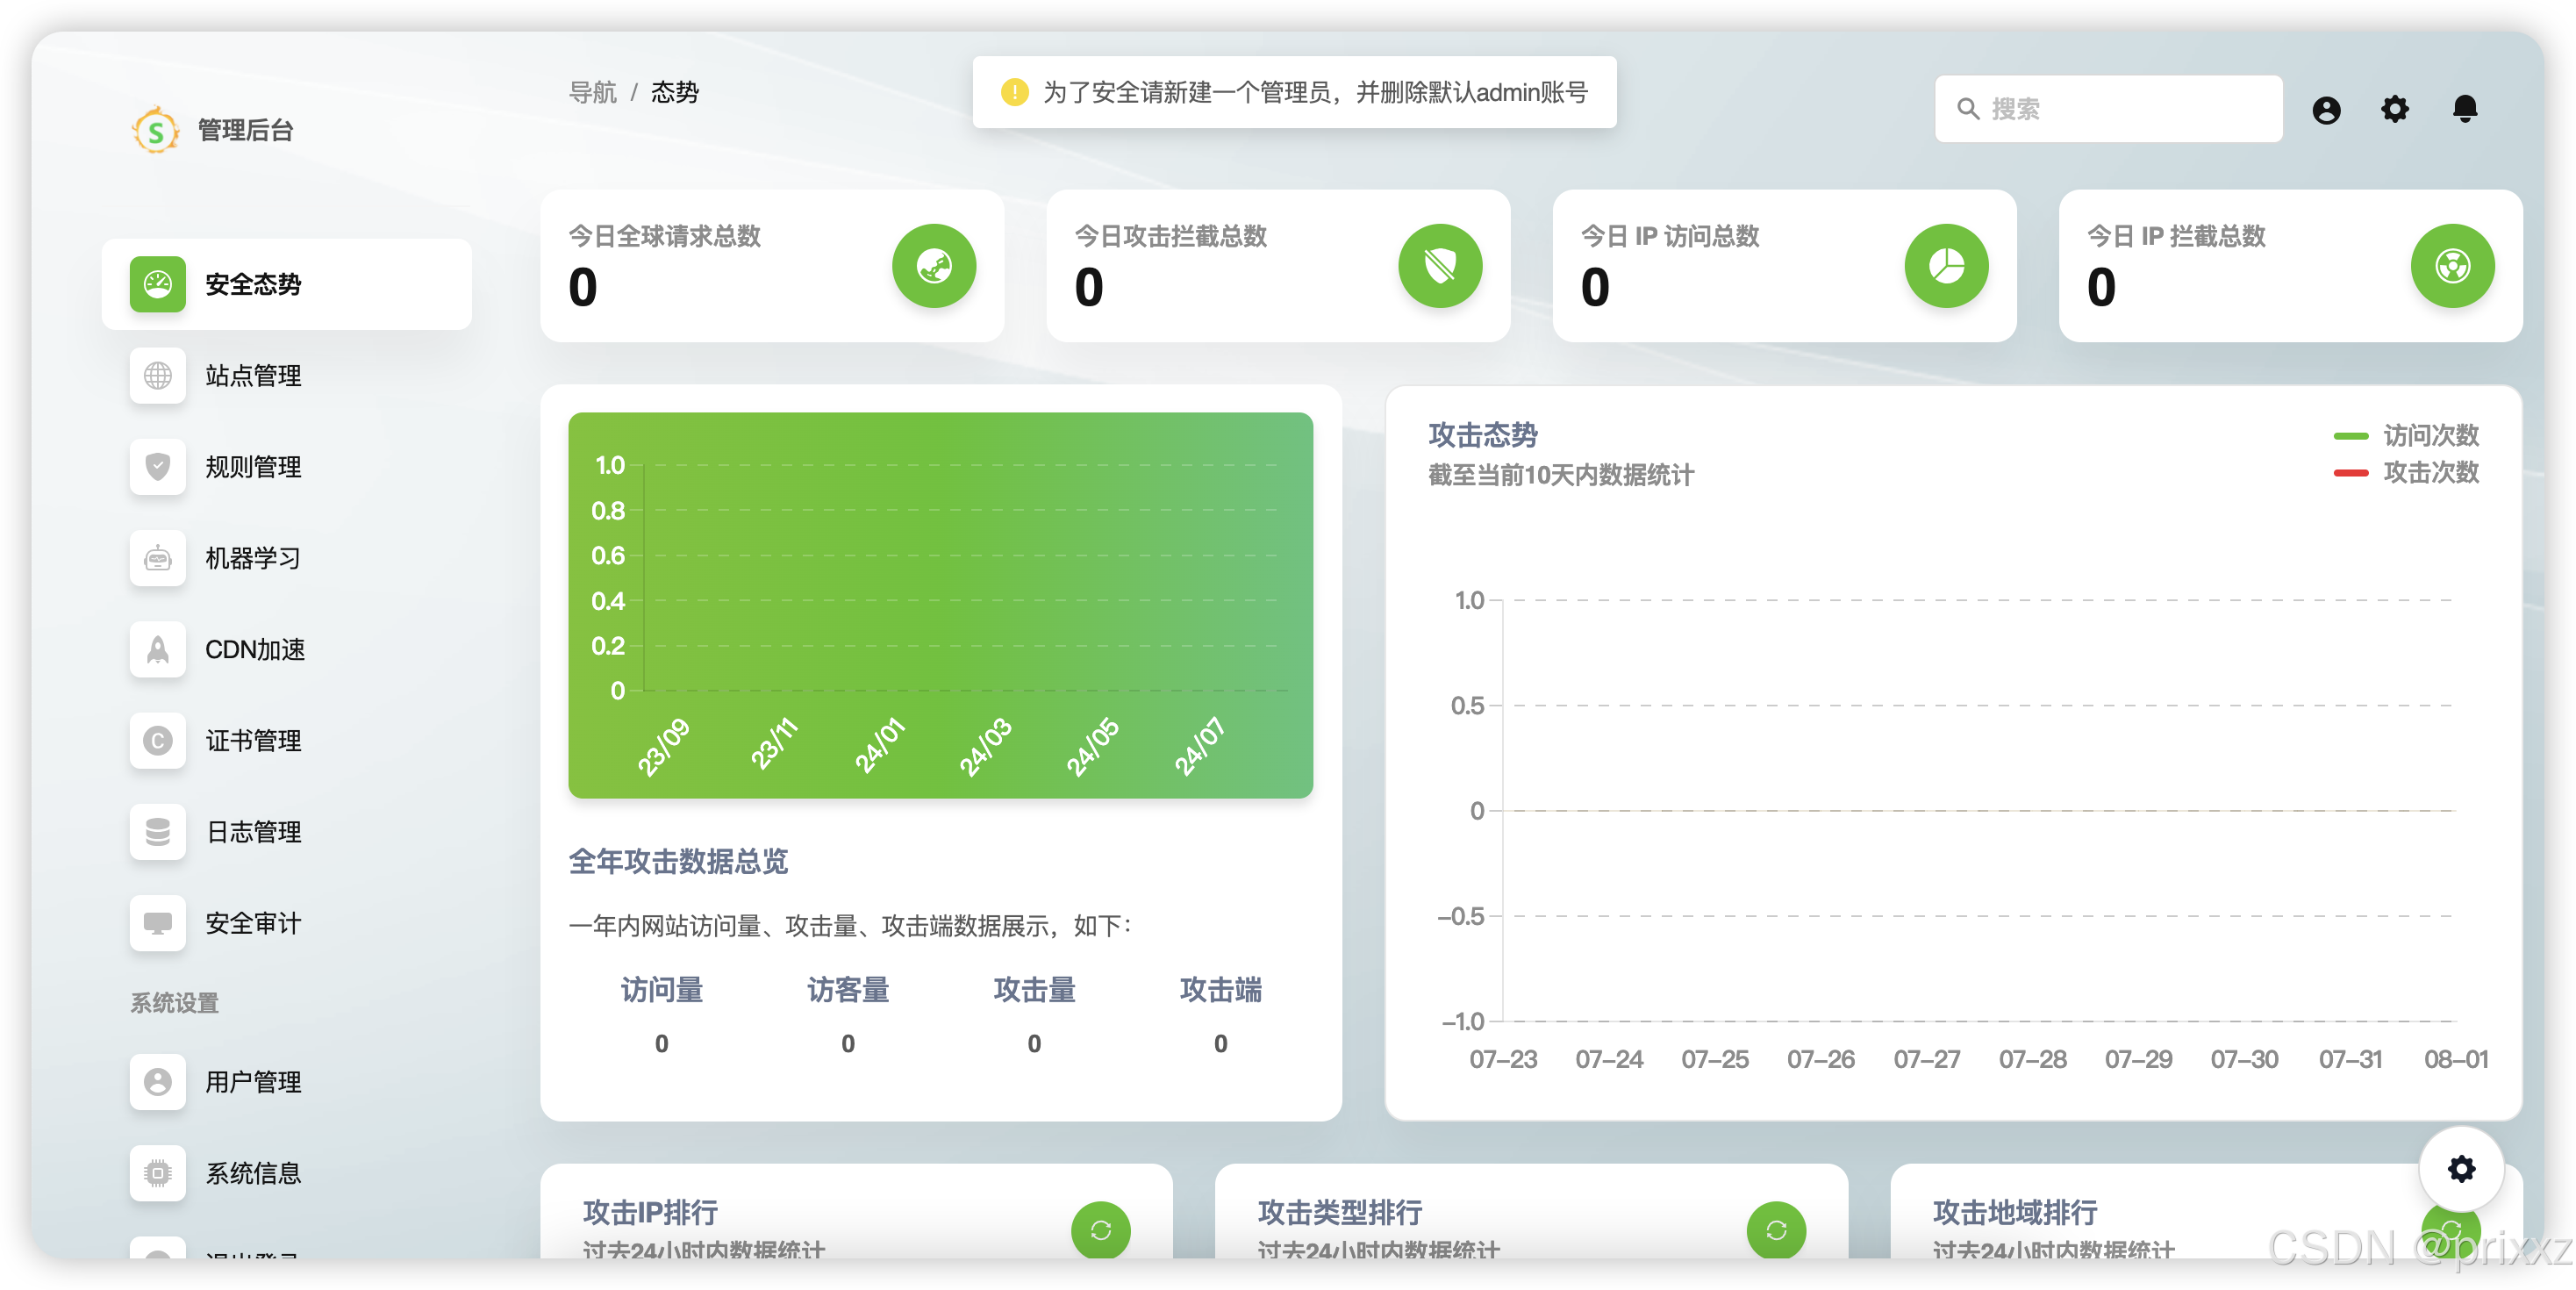Open notifications with the bell icon

coord(2465,109)
